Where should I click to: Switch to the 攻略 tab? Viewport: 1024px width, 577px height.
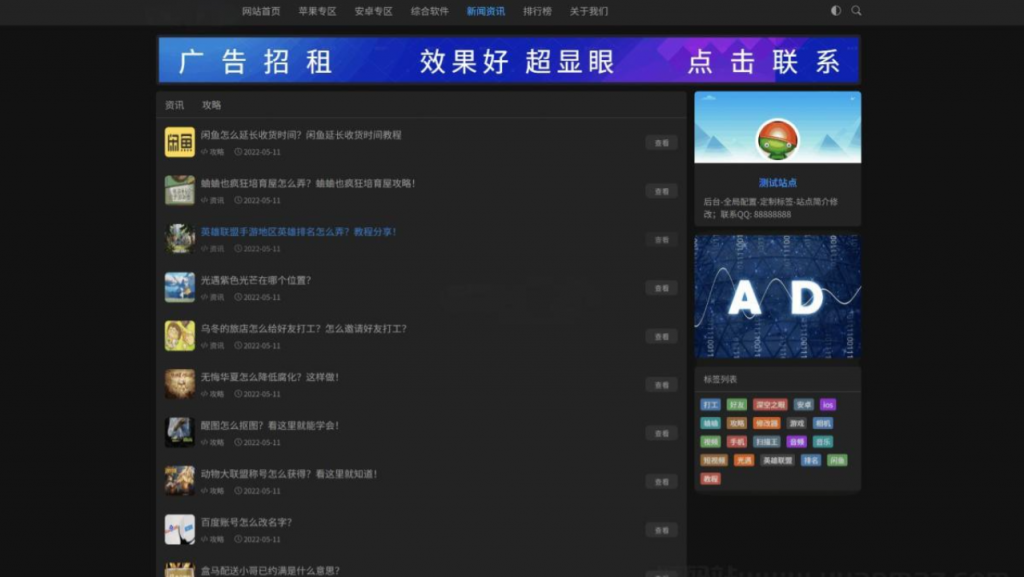(x=210, y=104)
